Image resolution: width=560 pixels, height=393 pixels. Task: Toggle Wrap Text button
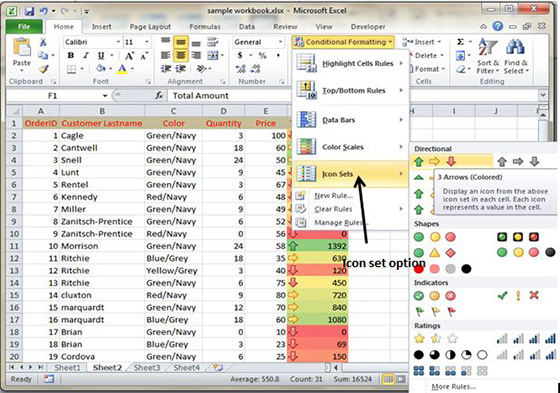point(213,42)
